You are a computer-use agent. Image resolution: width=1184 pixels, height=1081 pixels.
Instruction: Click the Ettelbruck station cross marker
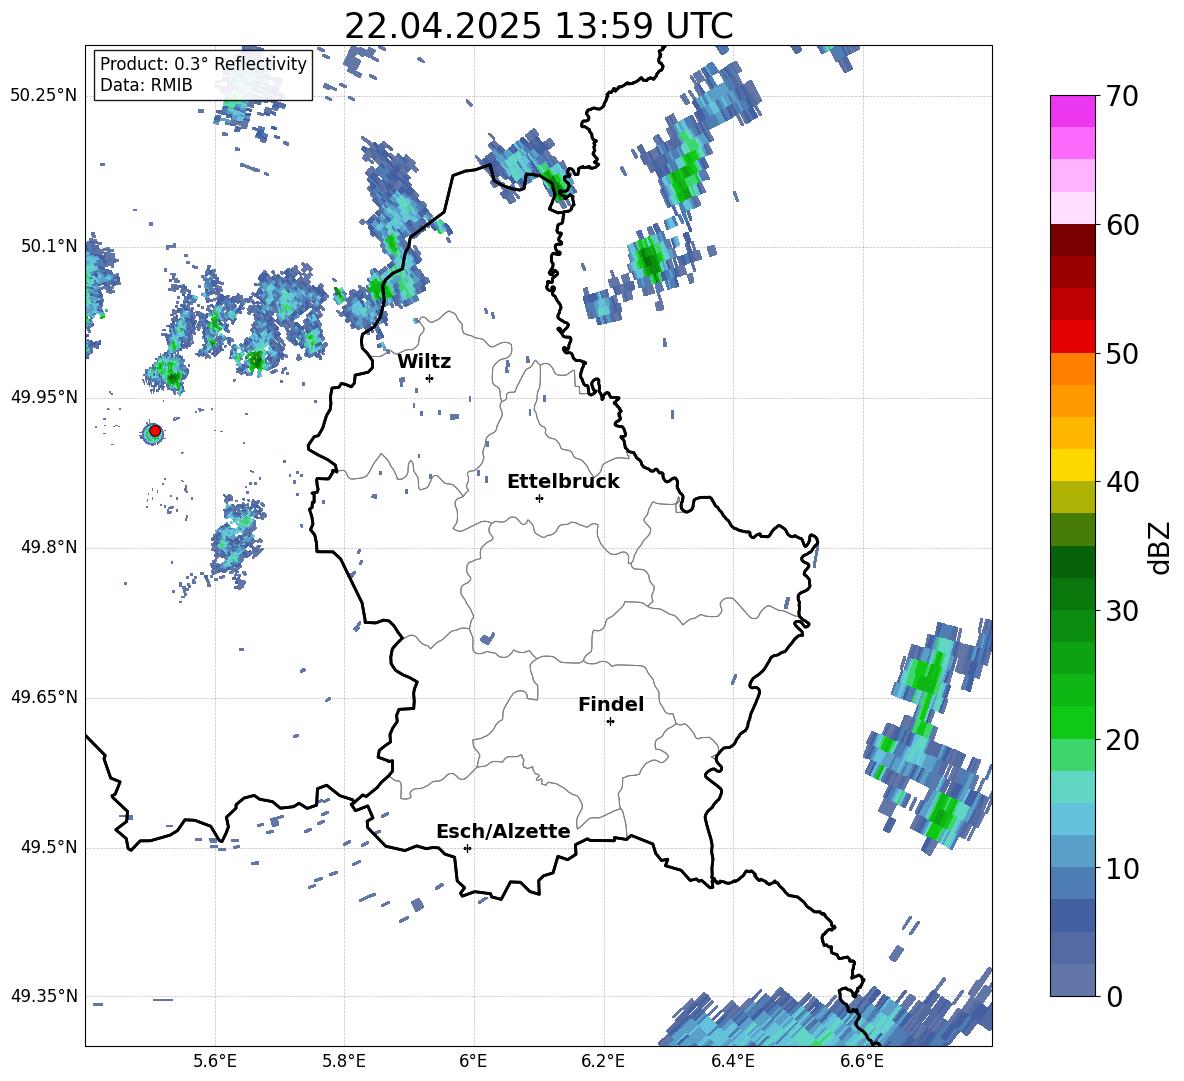tap(539, 498)
